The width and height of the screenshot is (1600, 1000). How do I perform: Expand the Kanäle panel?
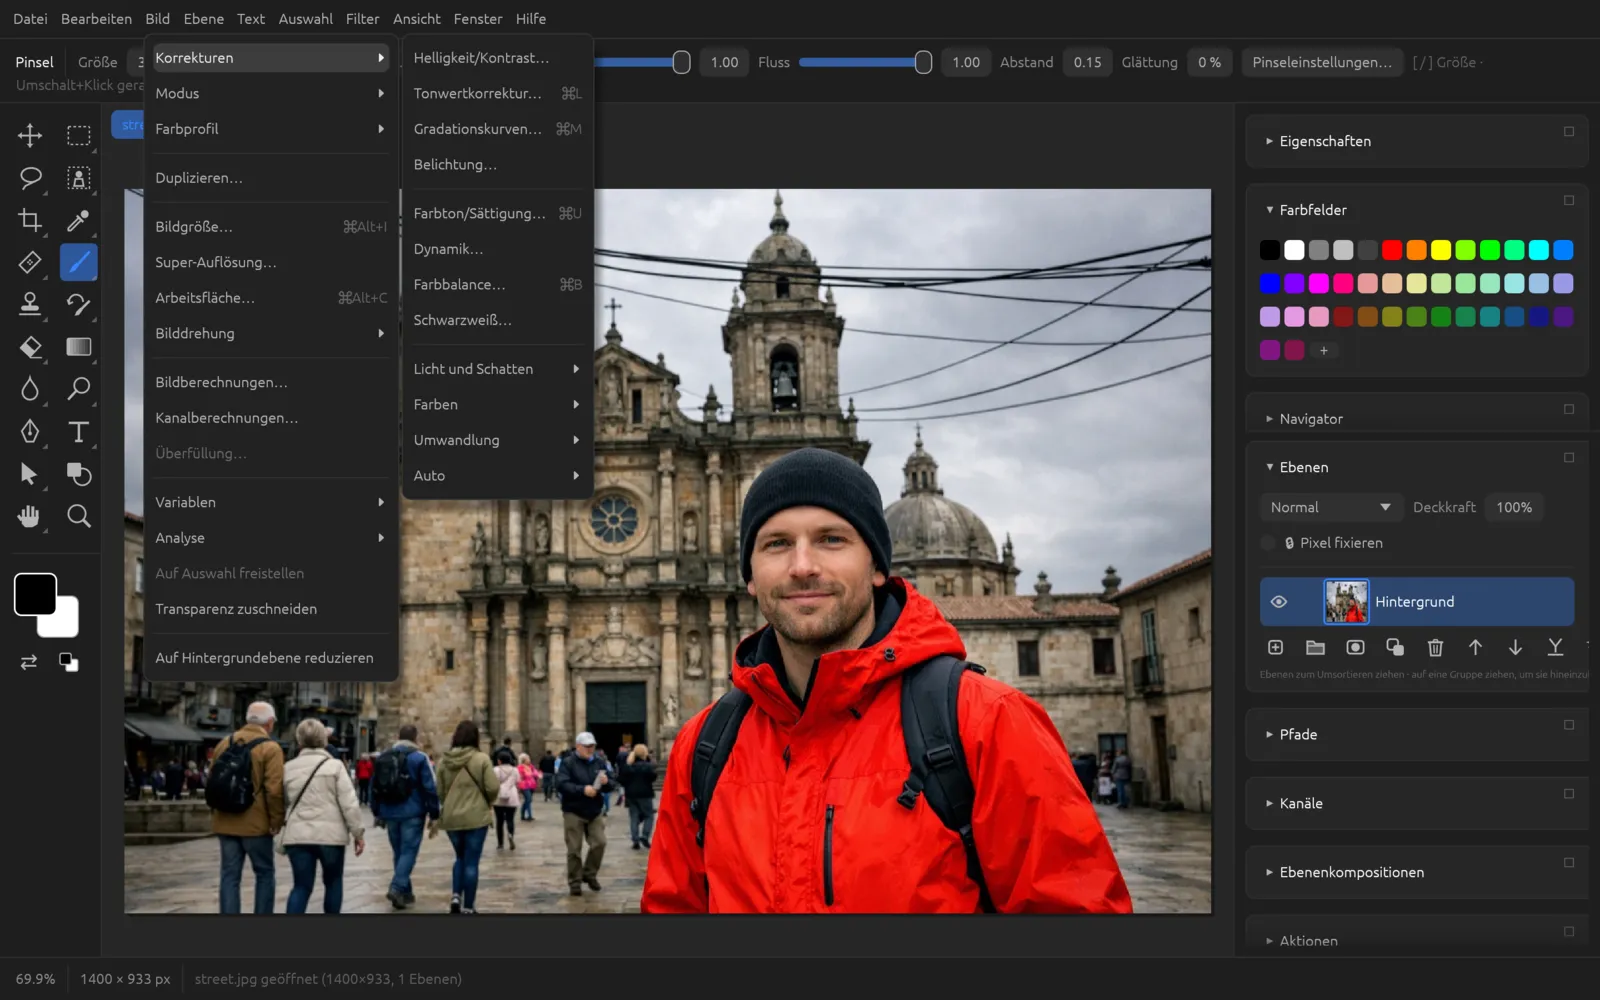[x=1301, y=803]
